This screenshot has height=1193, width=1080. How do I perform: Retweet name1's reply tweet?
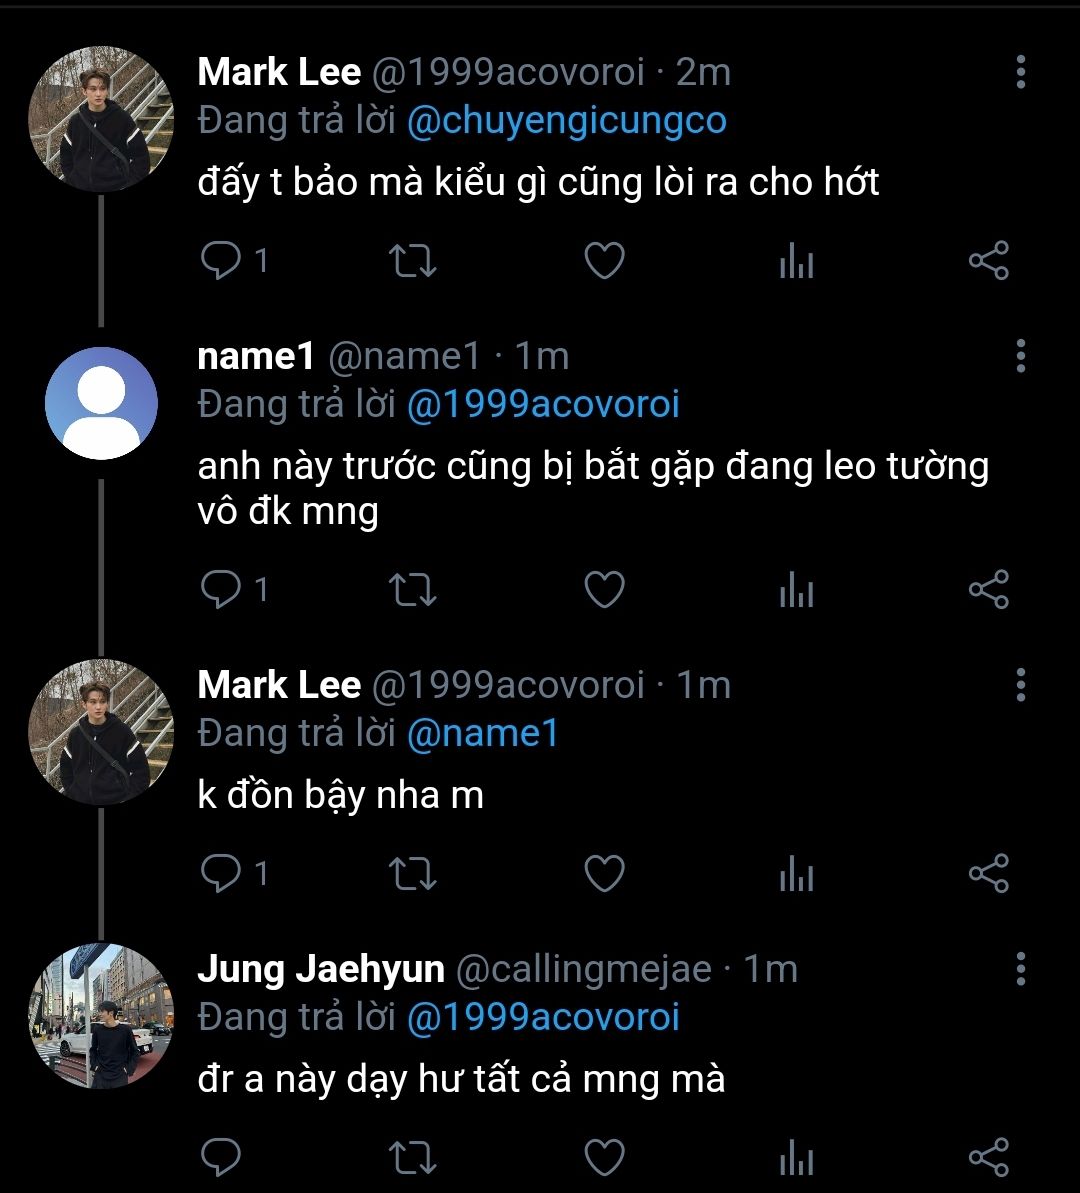pyautogui.click(x=411, y=590)
